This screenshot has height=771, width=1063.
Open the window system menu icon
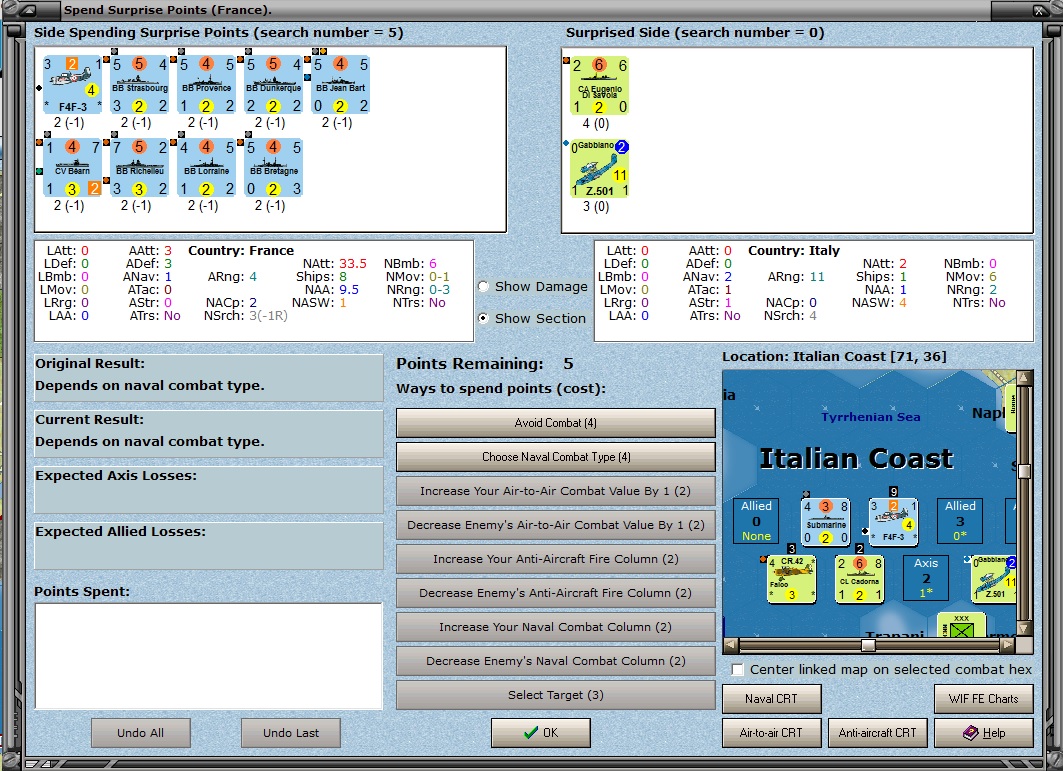click(x=30, y=10)
